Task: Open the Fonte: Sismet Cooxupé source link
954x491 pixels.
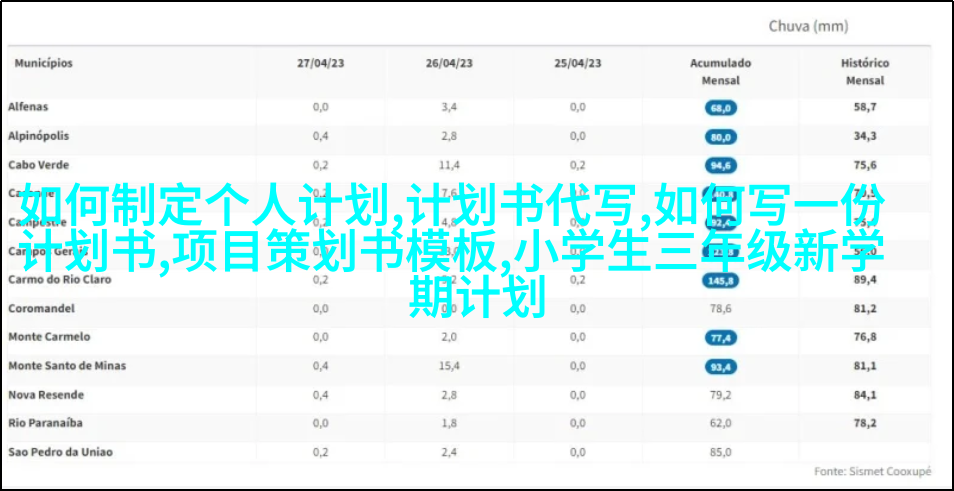Action: pyautogui.click(x=871, y=471)
